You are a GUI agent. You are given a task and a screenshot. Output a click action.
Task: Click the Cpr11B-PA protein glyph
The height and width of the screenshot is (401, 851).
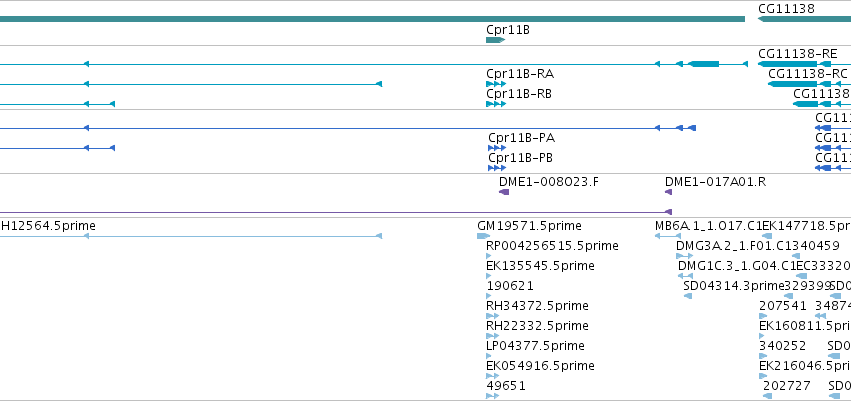click(x=497, y=148)
